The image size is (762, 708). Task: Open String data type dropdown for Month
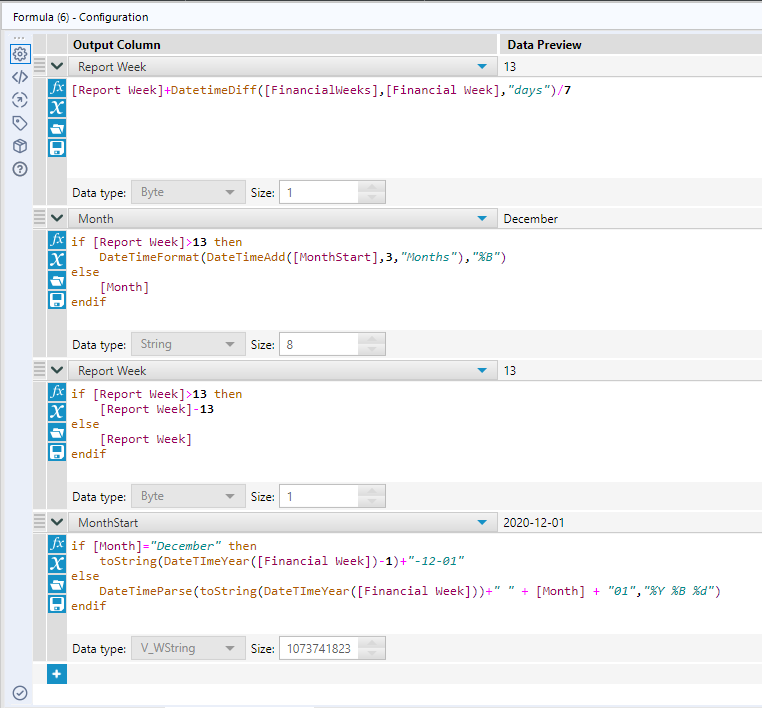188,345
